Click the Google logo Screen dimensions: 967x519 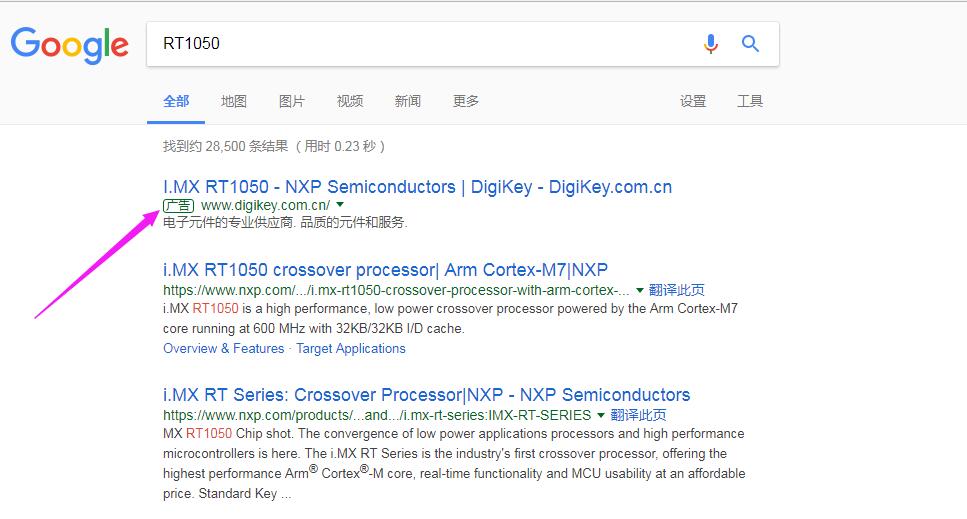(x=70, y=44)
